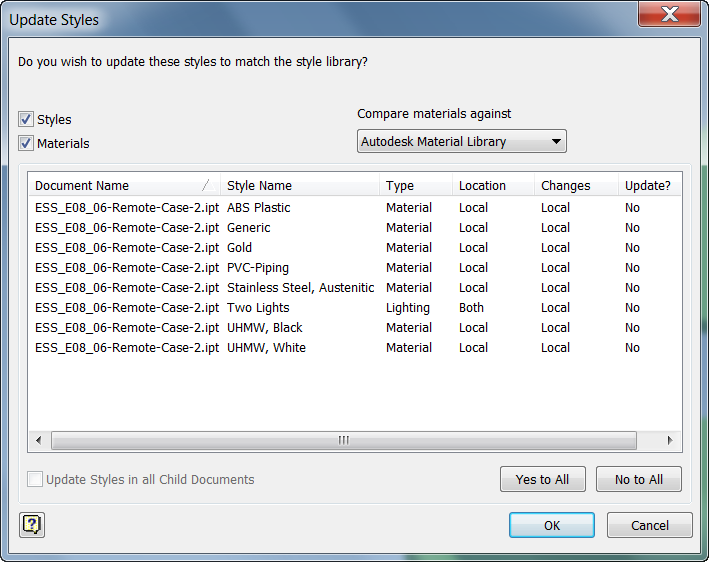The width and height of the screenshot is (709, 562).
Task: Click the horizontal scrollbar right arrow
Action: 670,440
